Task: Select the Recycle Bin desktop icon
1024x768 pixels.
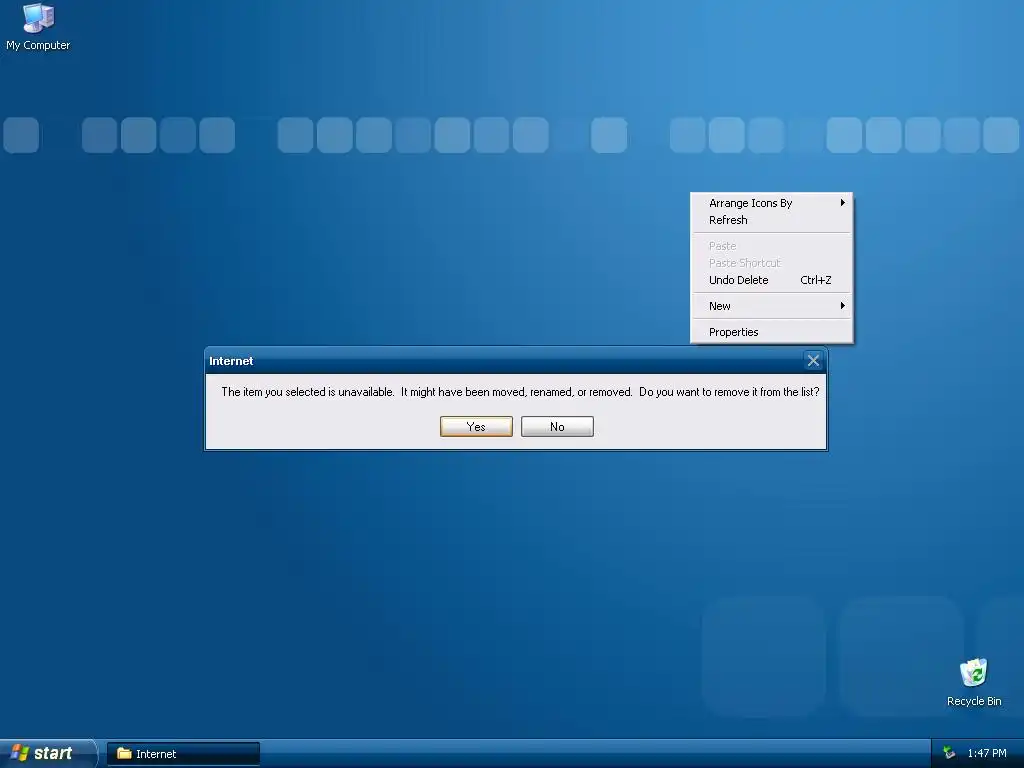Action: click(x=974, y=682)
